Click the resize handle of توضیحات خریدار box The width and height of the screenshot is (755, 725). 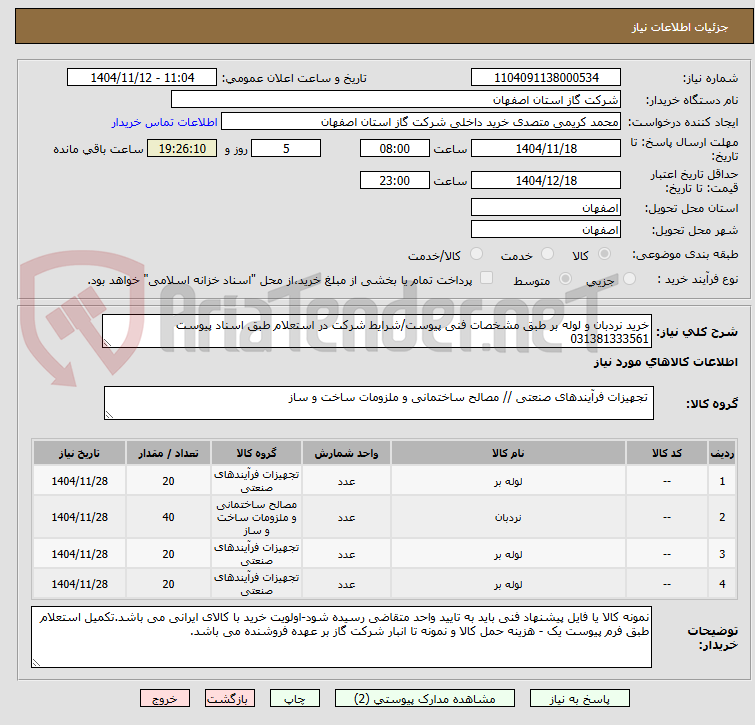(36, 662)
